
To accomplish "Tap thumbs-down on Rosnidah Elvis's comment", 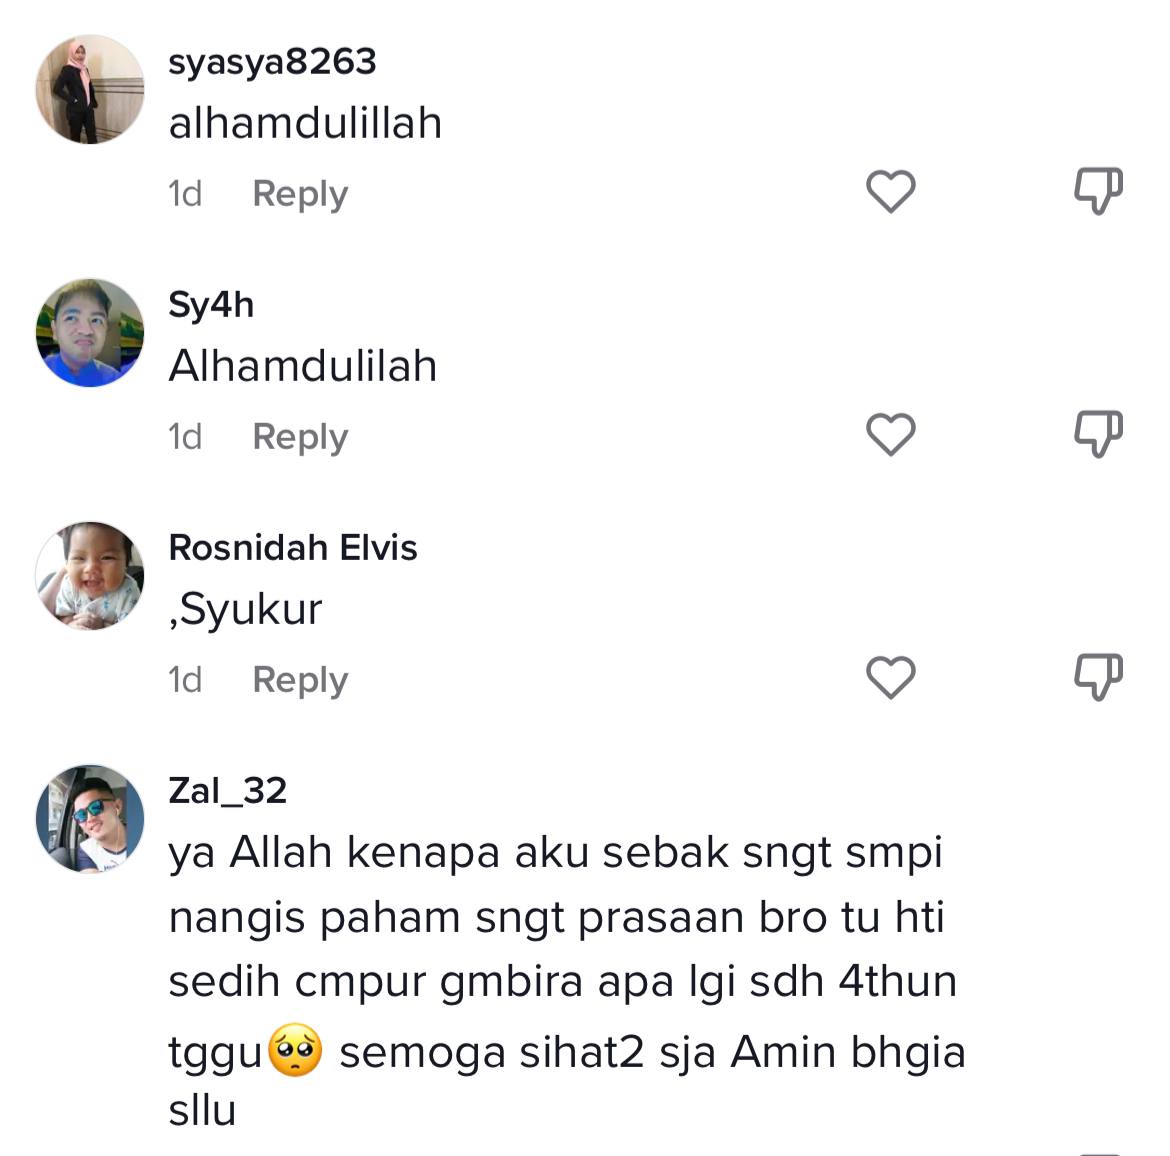I will (x=1098, y=677).
